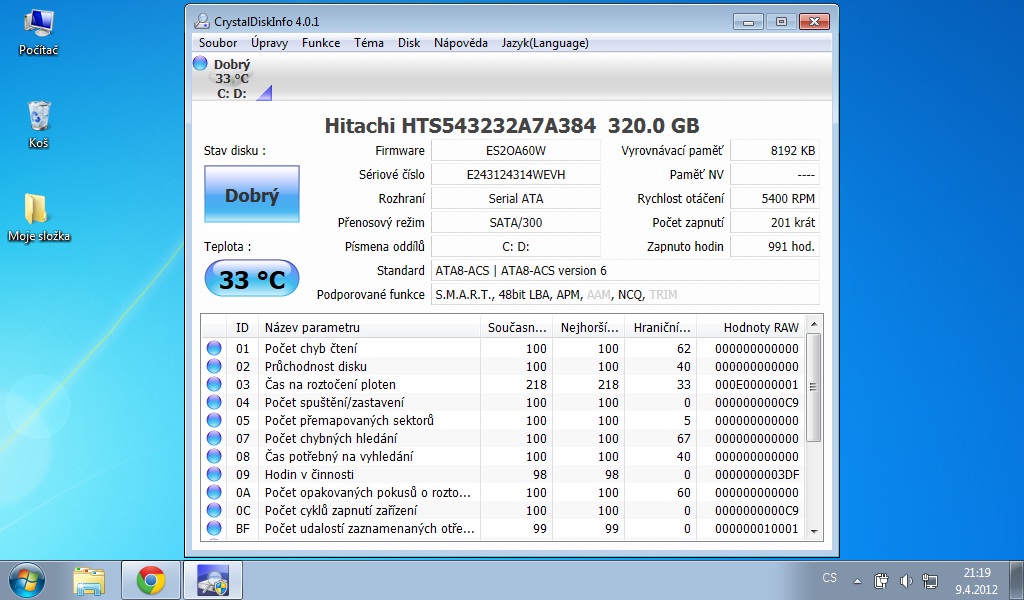Click the Písmena oddílů field C: D:
Screen dimensions: 1024x600
point(516,247)
